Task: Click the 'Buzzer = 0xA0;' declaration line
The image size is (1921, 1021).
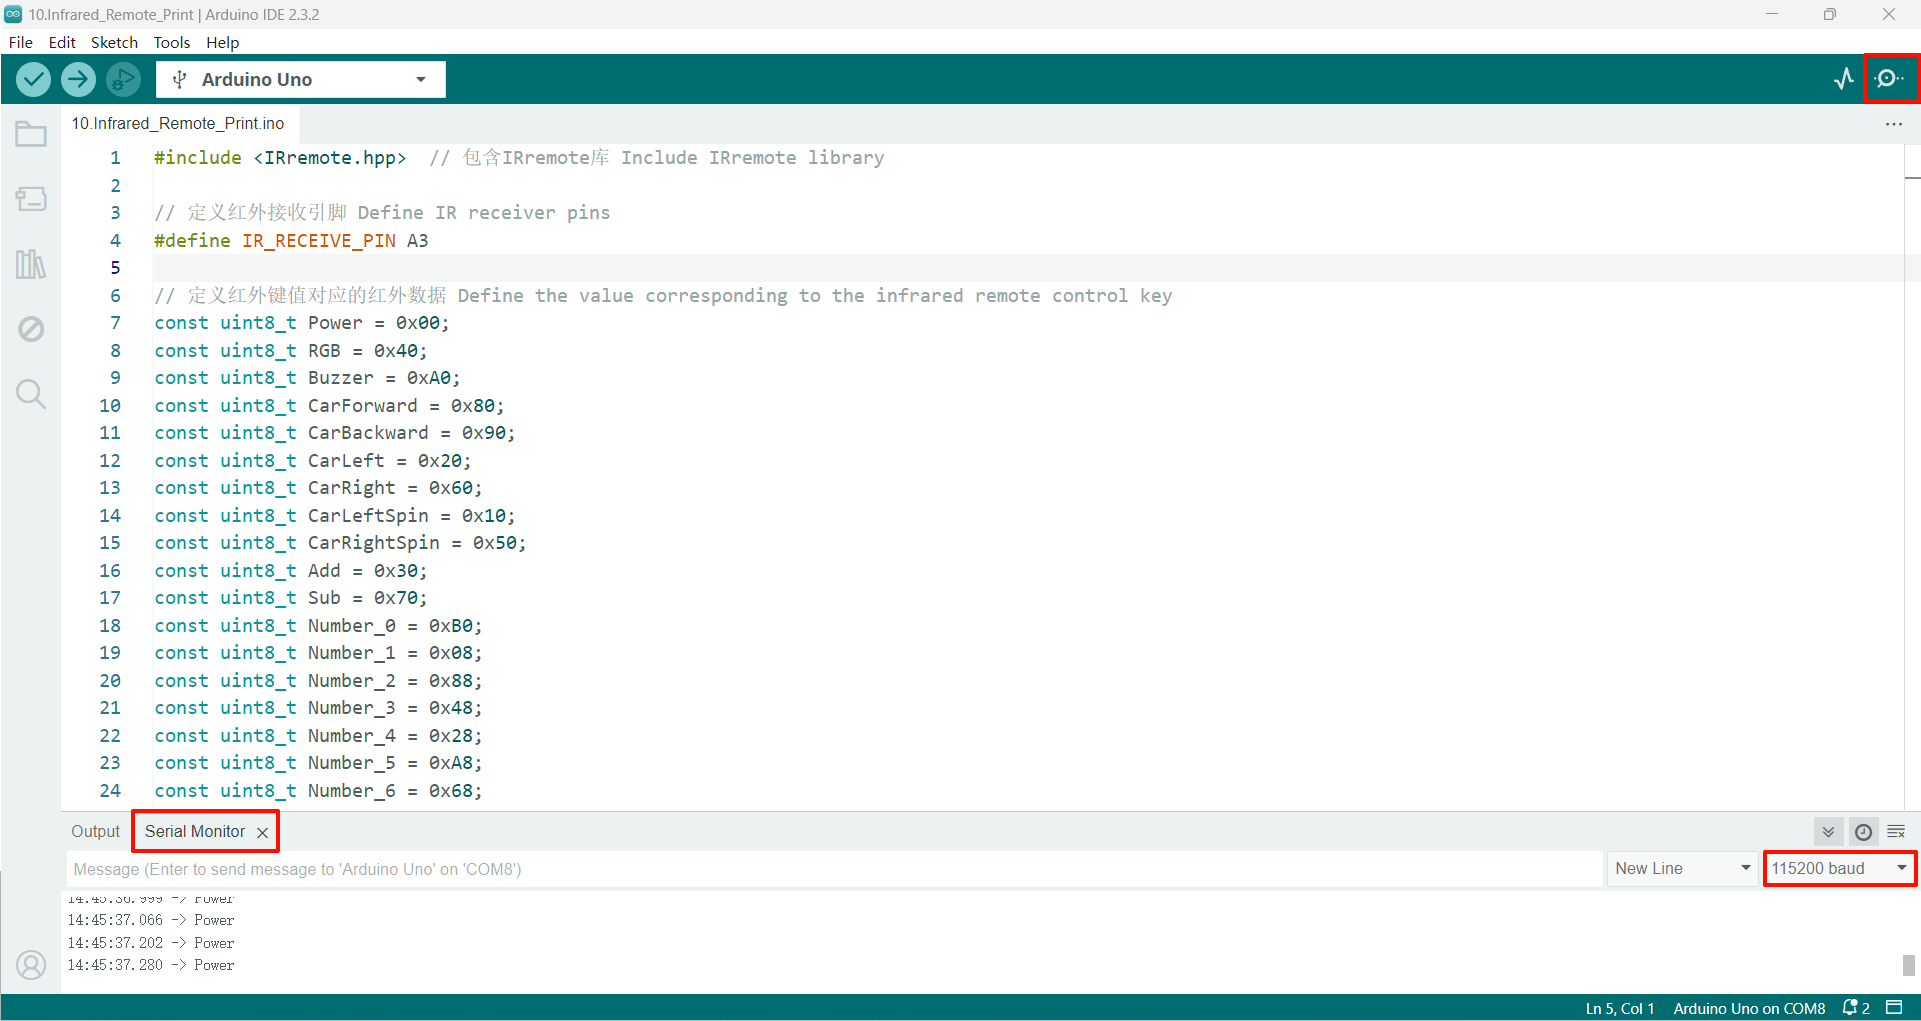Action: pos(307,378)
